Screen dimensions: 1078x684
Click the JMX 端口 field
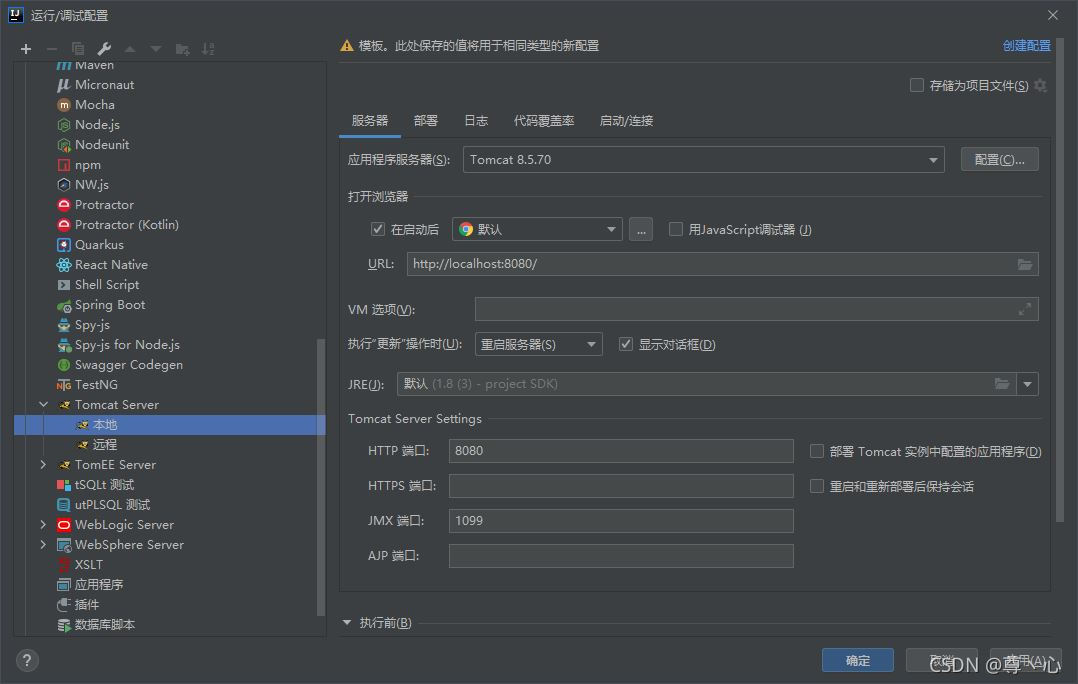[x=622, y=520]
